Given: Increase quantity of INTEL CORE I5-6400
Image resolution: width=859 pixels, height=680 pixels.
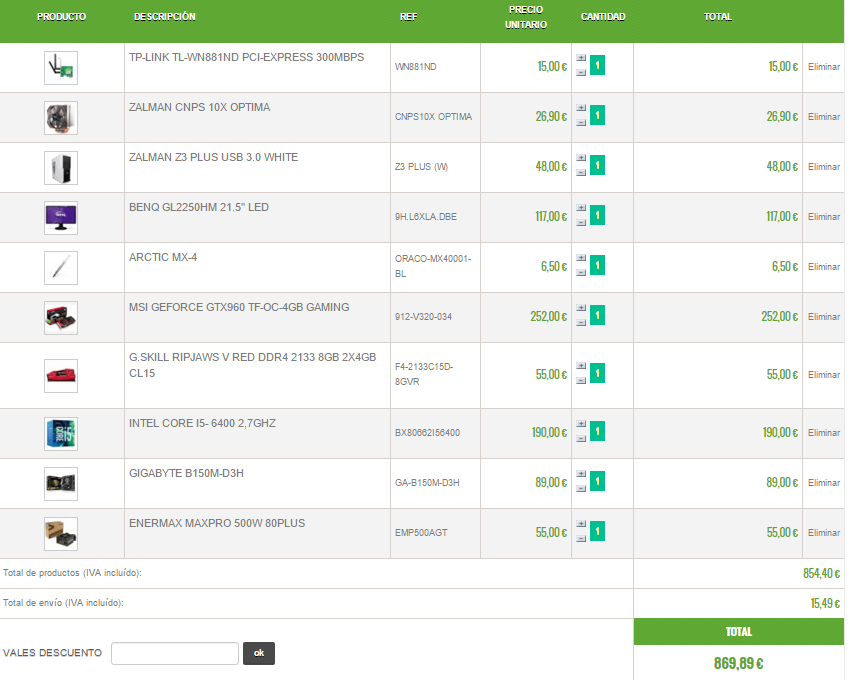Looking at the screenshot, I should point(581,424).
